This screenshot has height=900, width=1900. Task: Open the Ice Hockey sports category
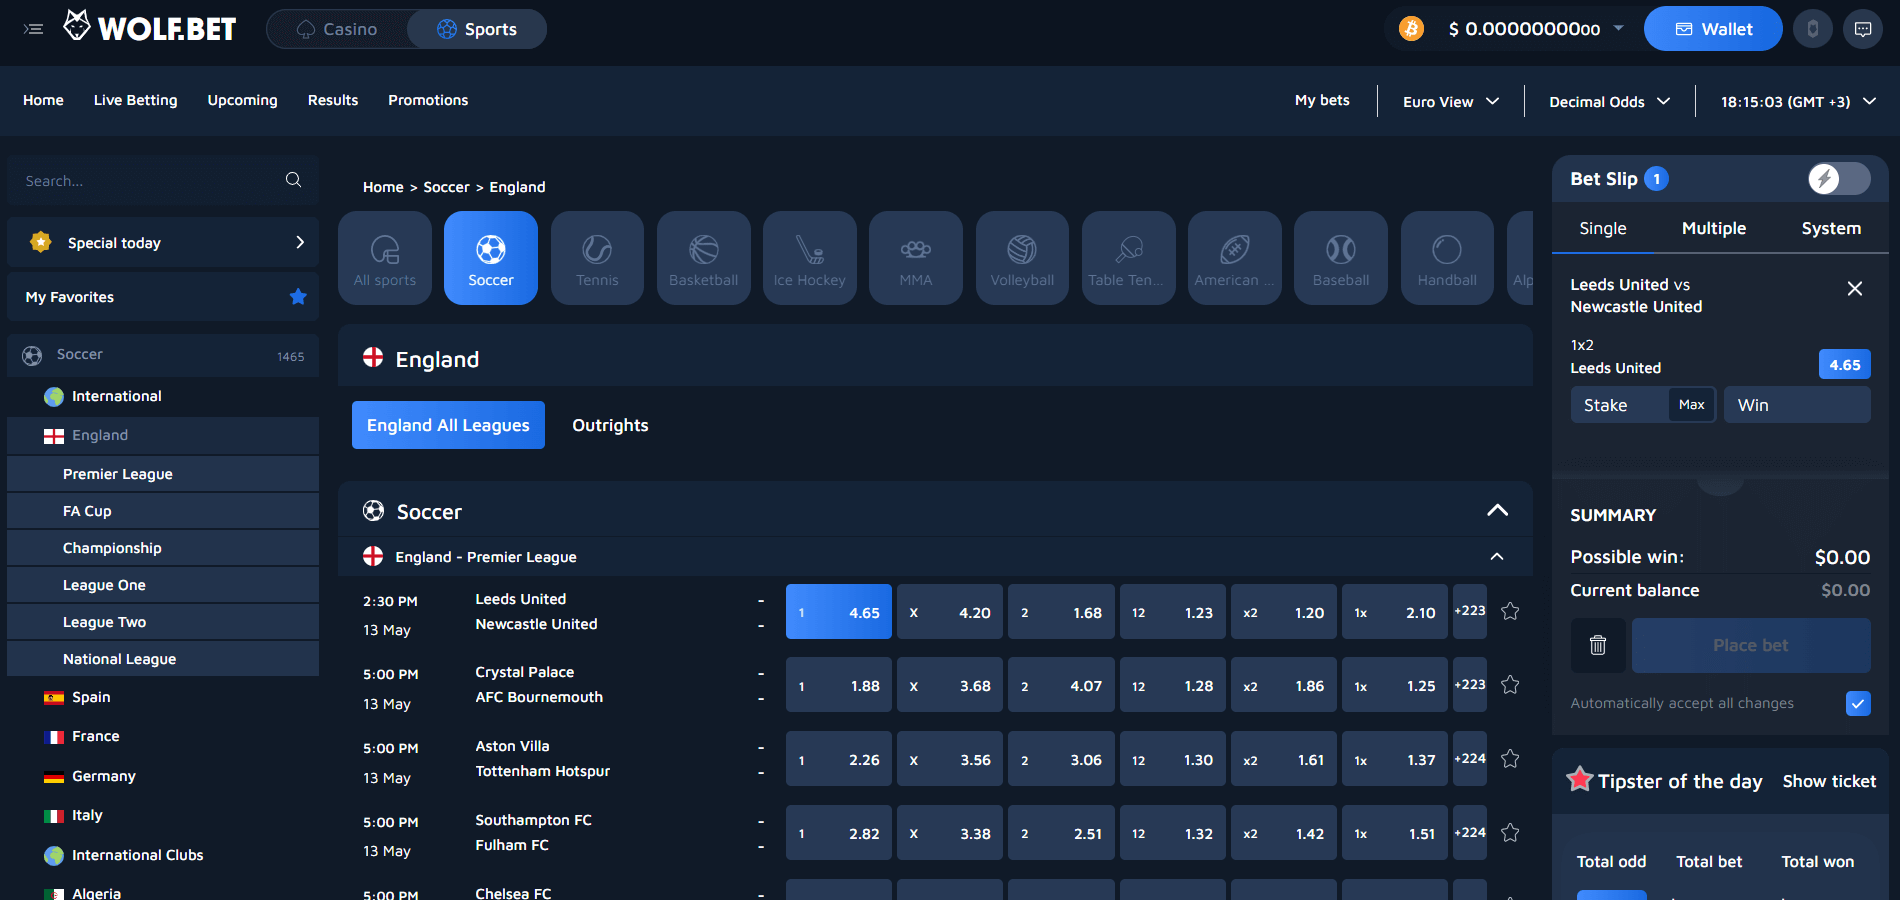[x=809, y=257]
